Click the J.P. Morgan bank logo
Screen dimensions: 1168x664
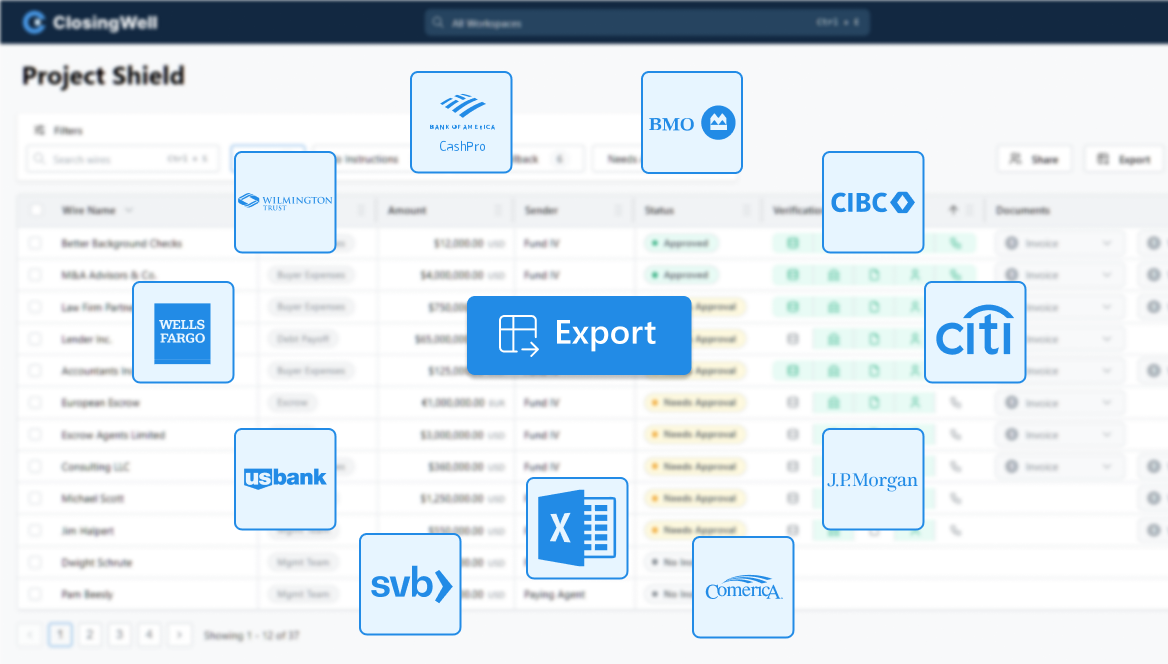872,478
